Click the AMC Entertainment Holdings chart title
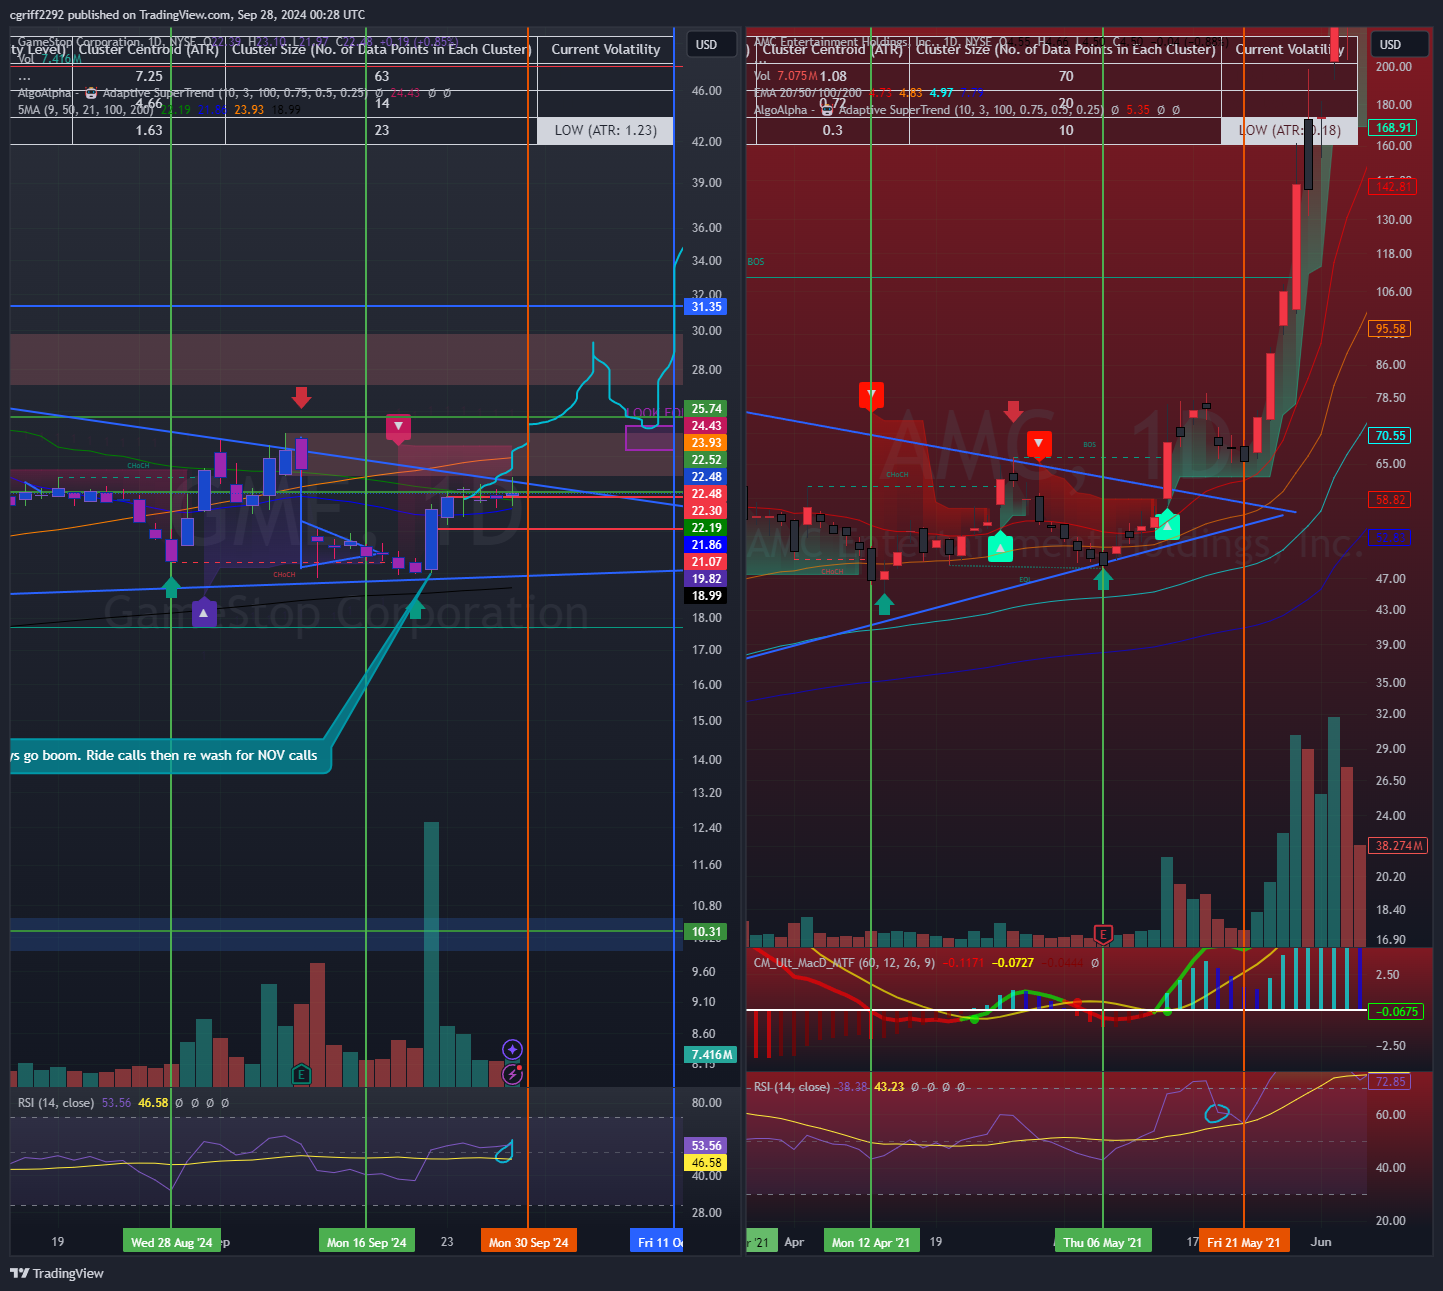1443x1291 pixels. click(844, 42)
